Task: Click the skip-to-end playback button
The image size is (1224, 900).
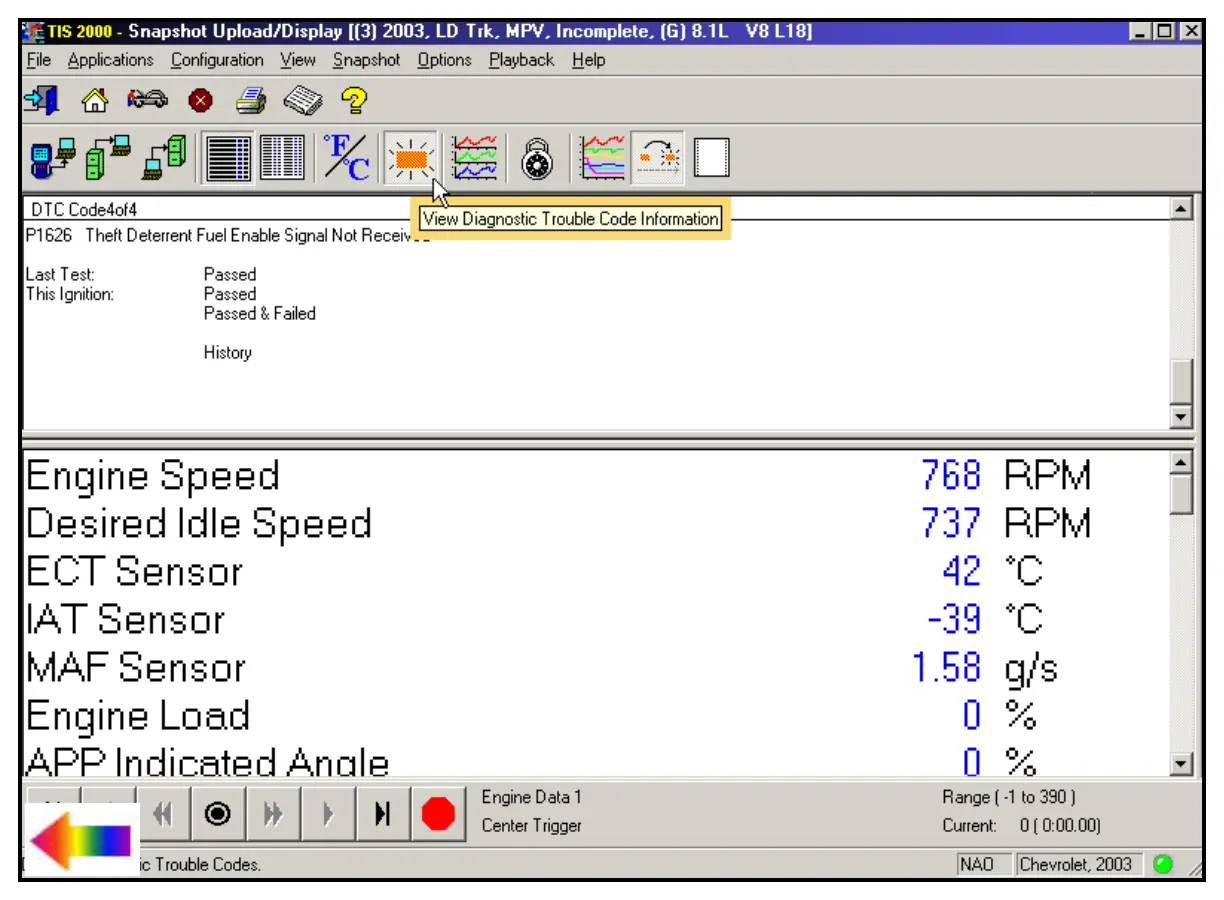Action: point(381,815)
